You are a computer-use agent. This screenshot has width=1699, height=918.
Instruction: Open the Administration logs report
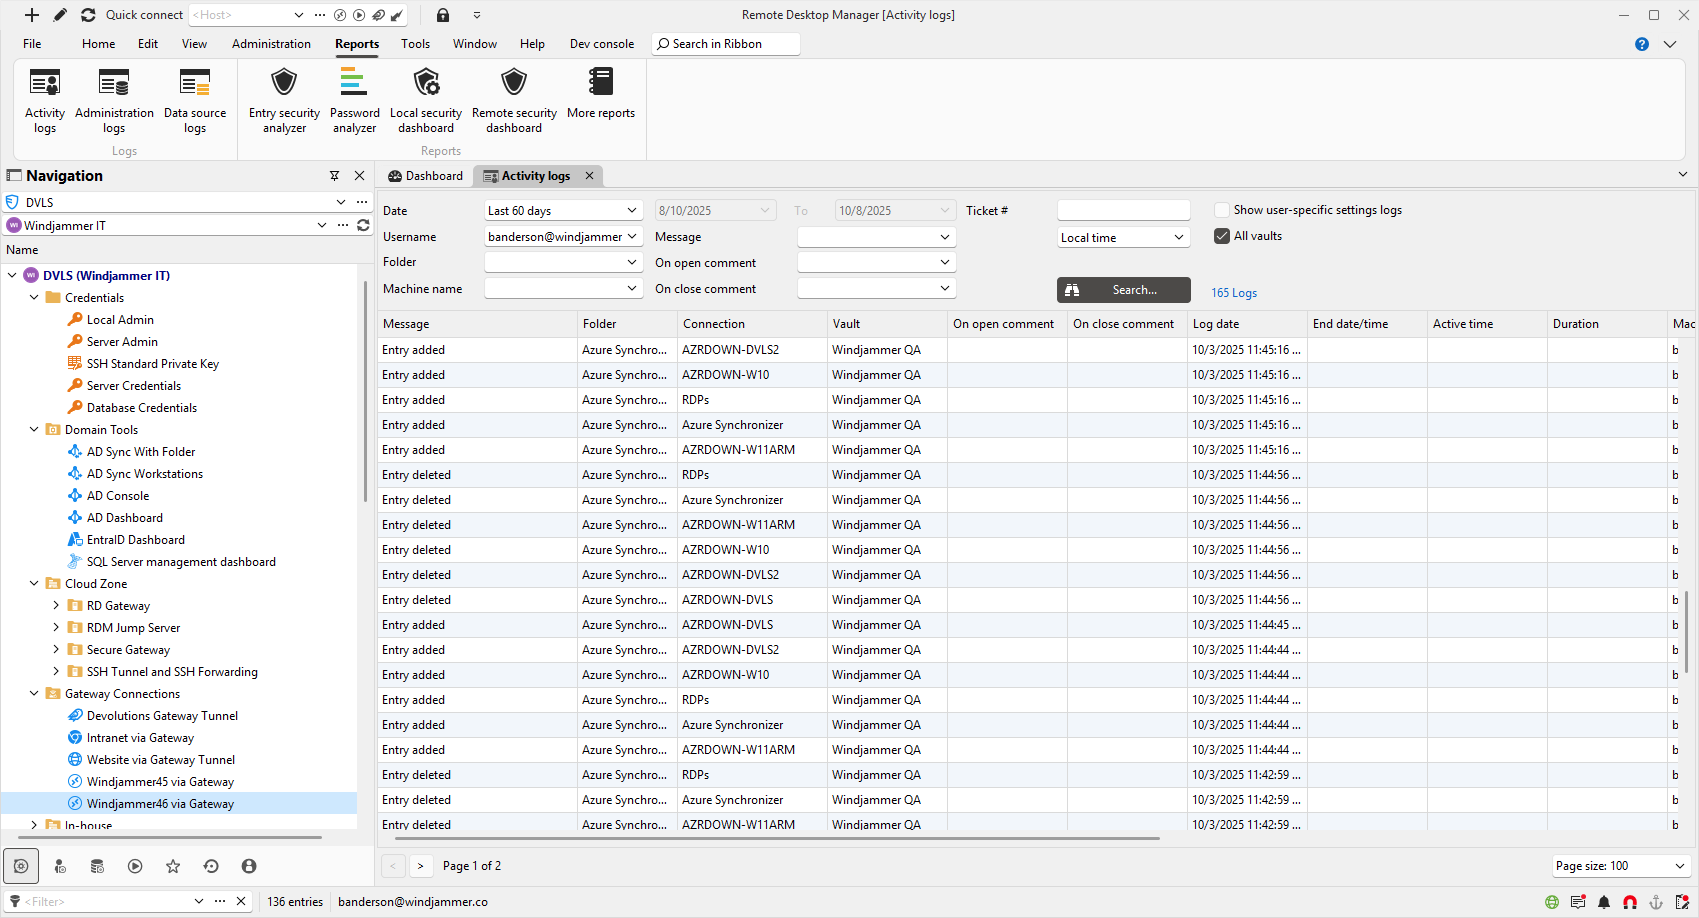(114, 100)
